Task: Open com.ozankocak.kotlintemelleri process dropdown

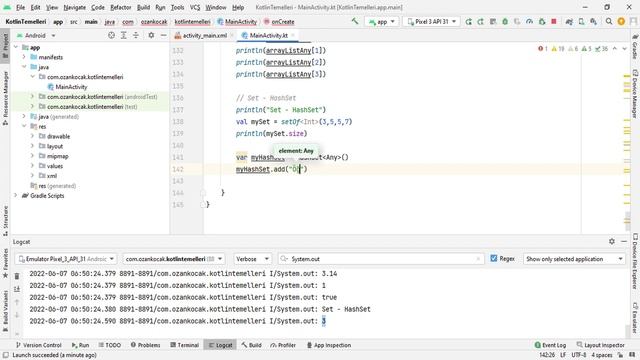Action: tap(174, 259)
